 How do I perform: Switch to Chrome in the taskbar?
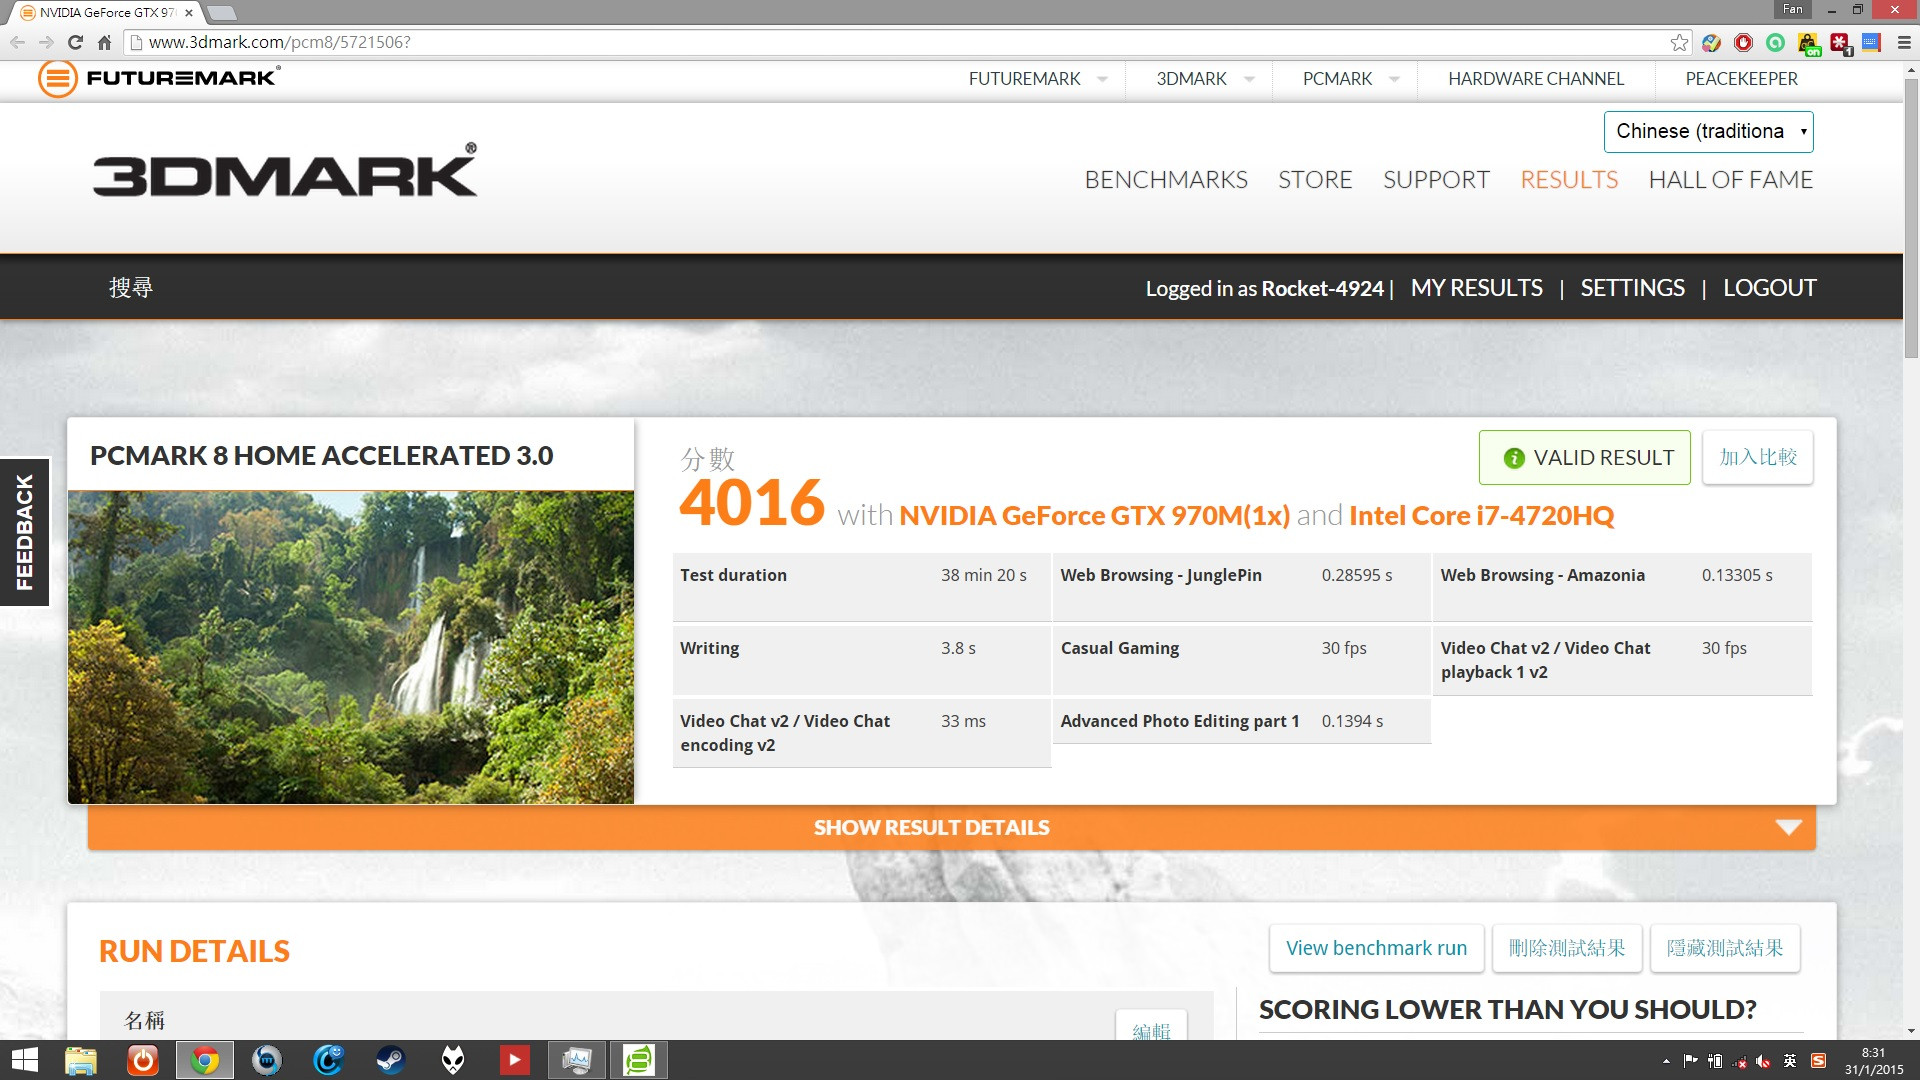point(205,1060)
